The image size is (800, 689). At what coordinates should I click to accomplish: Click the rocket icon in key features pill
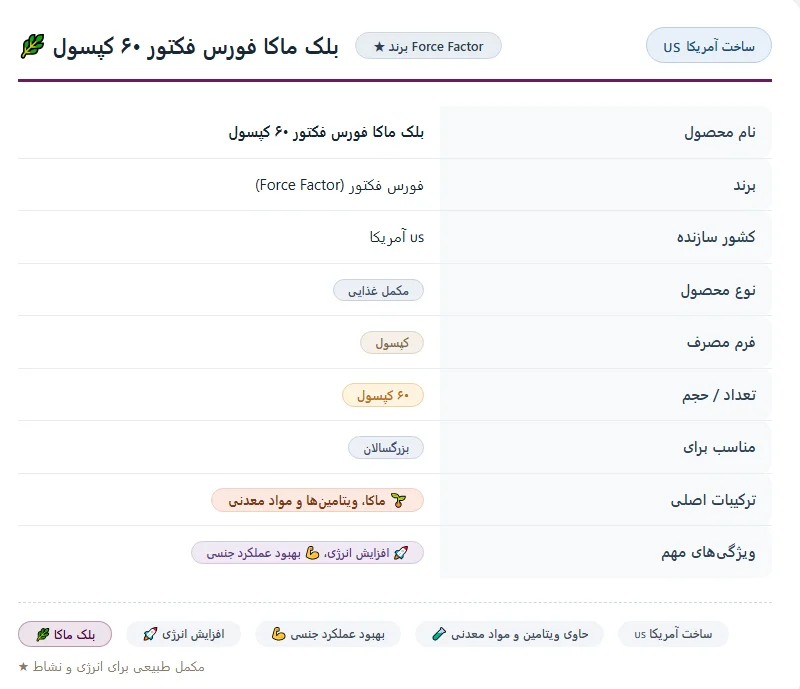pos(401,553)
